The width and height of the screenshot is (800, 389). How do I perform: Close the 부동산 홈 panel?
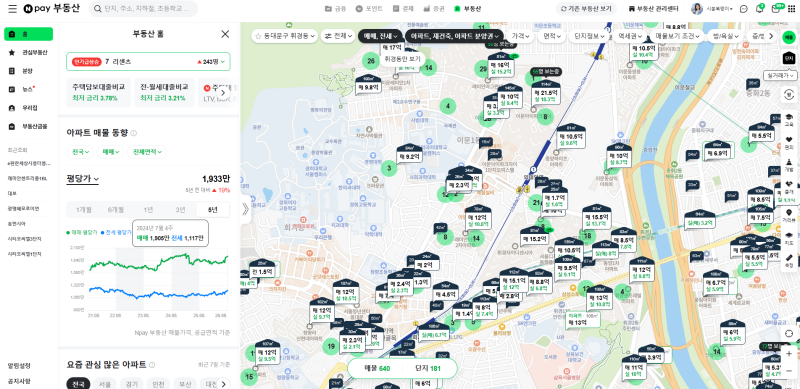click(225, 34)
